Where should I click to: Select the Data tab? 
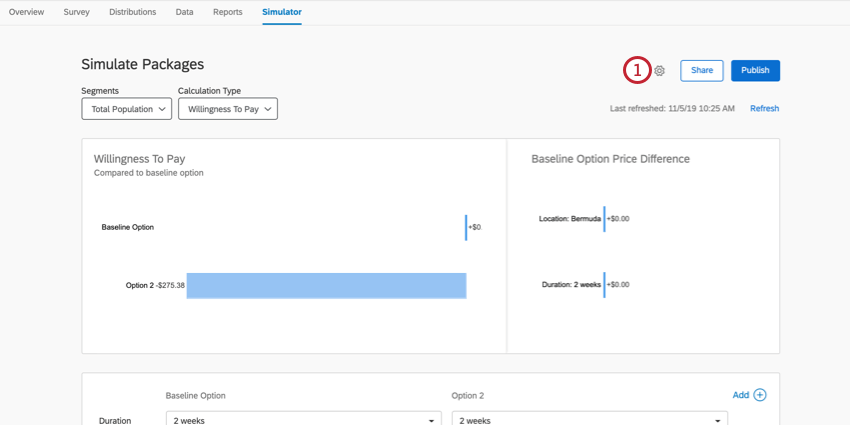coord(184,11)
